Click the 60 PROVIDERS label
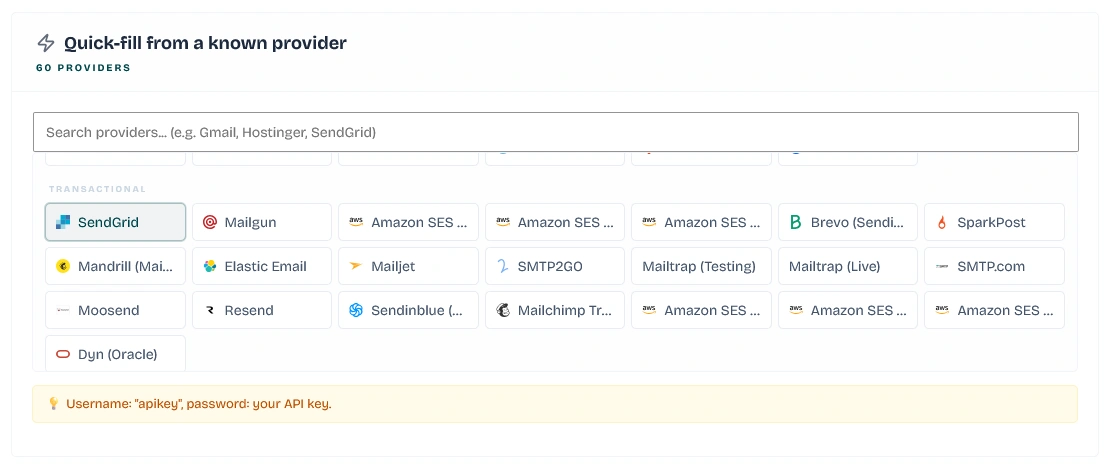The image size is (1108, 470). coord(83,68)
